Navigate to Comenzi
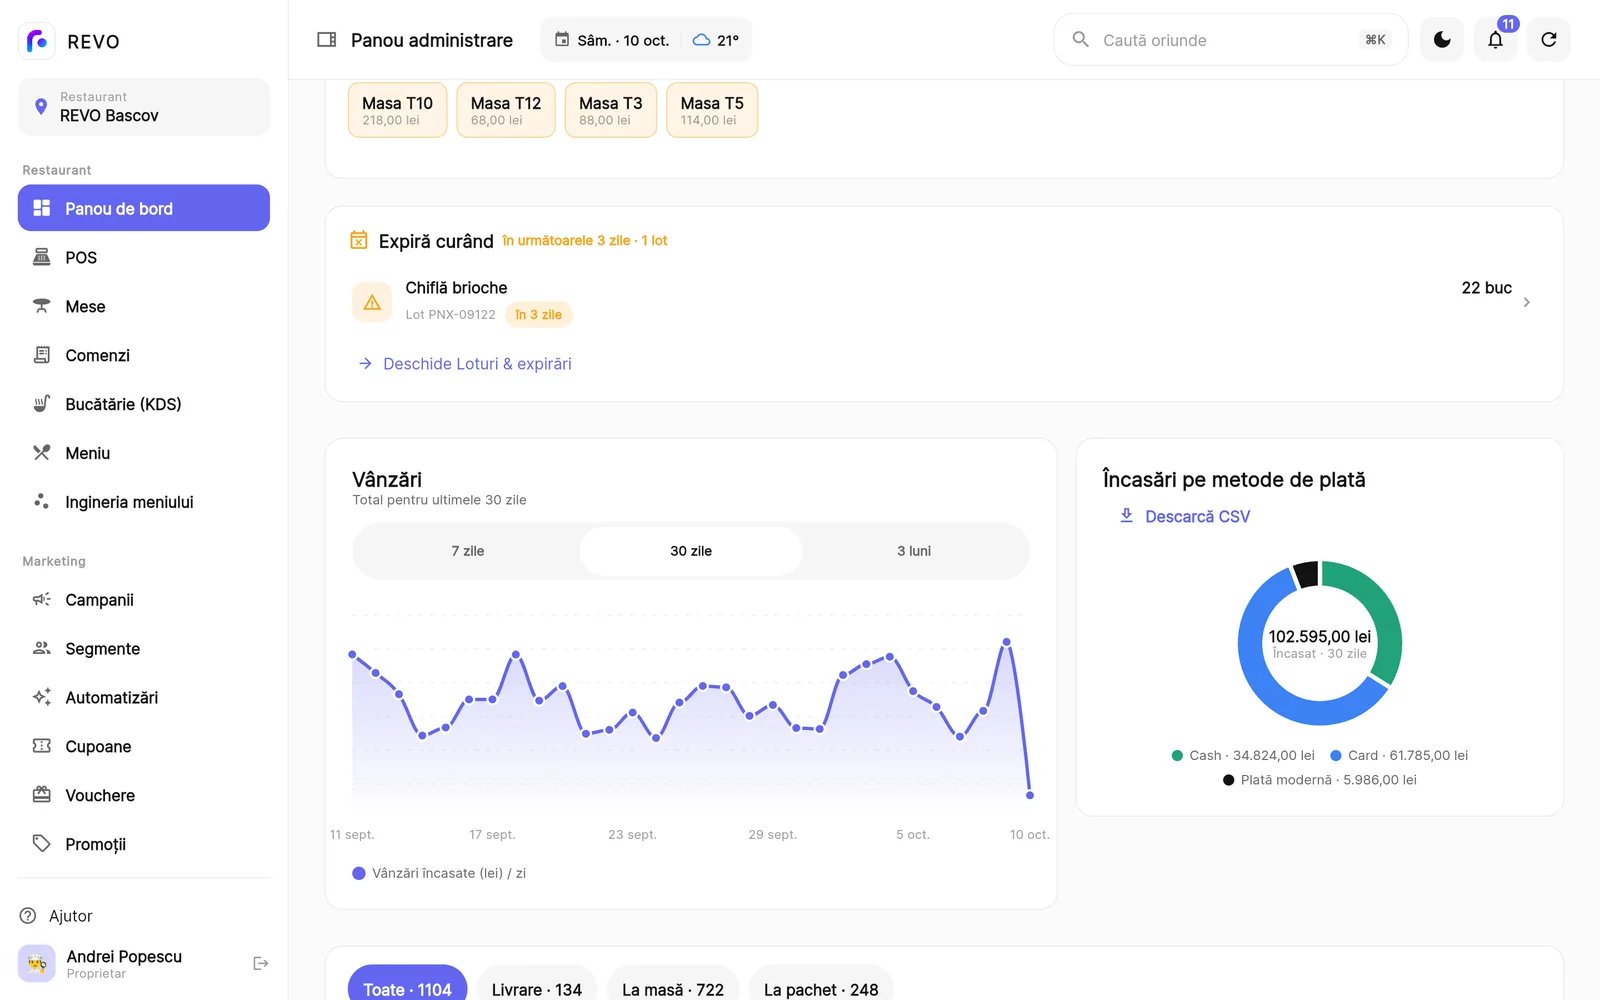The image size is (1600, 1000). click(x=144, y=355)
